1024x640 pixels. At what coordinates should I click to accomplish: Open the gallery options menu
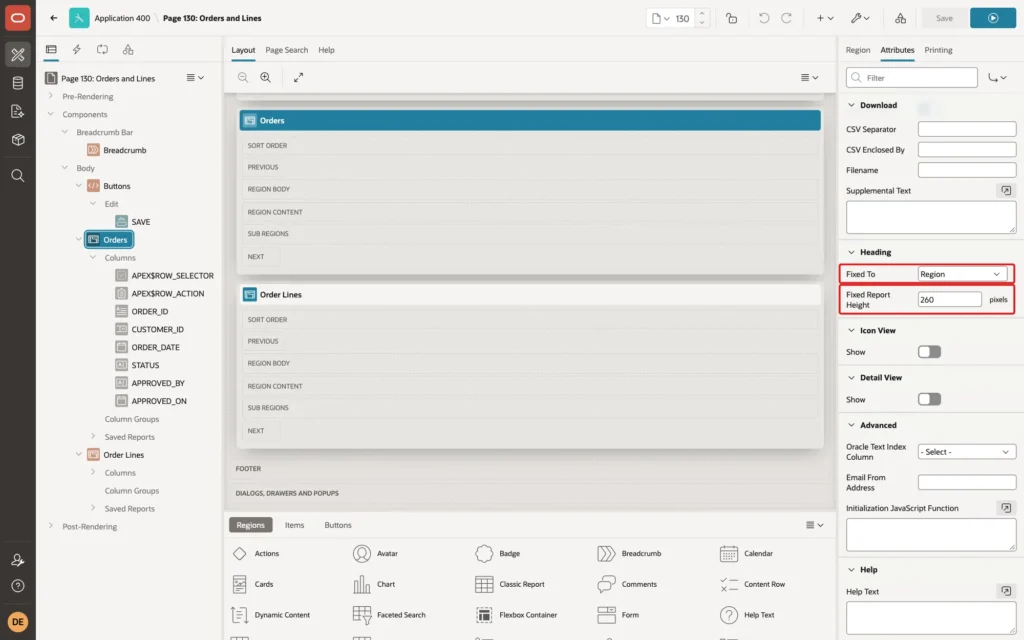point(814,525)
